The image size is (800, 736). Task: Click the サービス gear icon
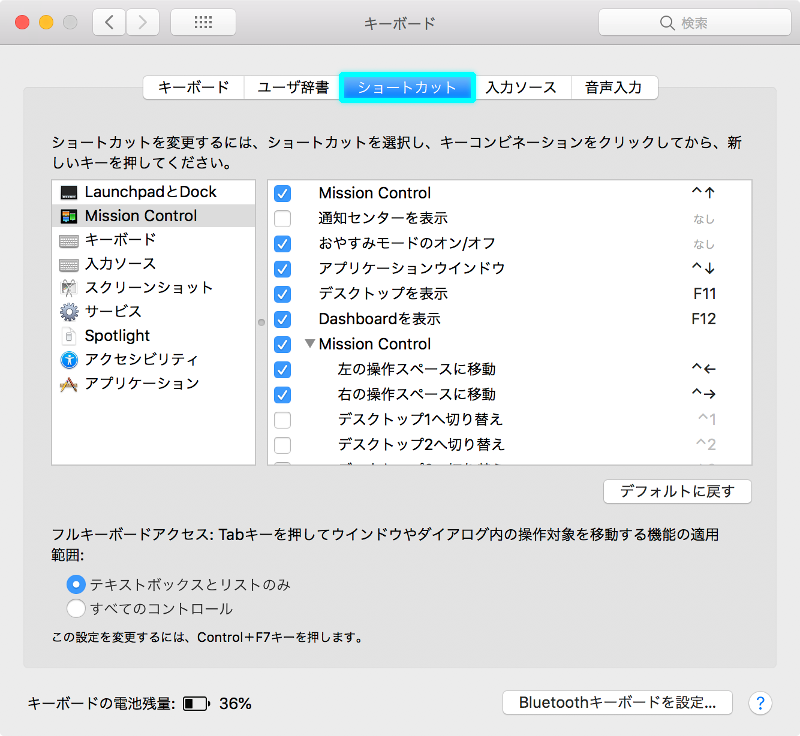[x=69, y=312]
